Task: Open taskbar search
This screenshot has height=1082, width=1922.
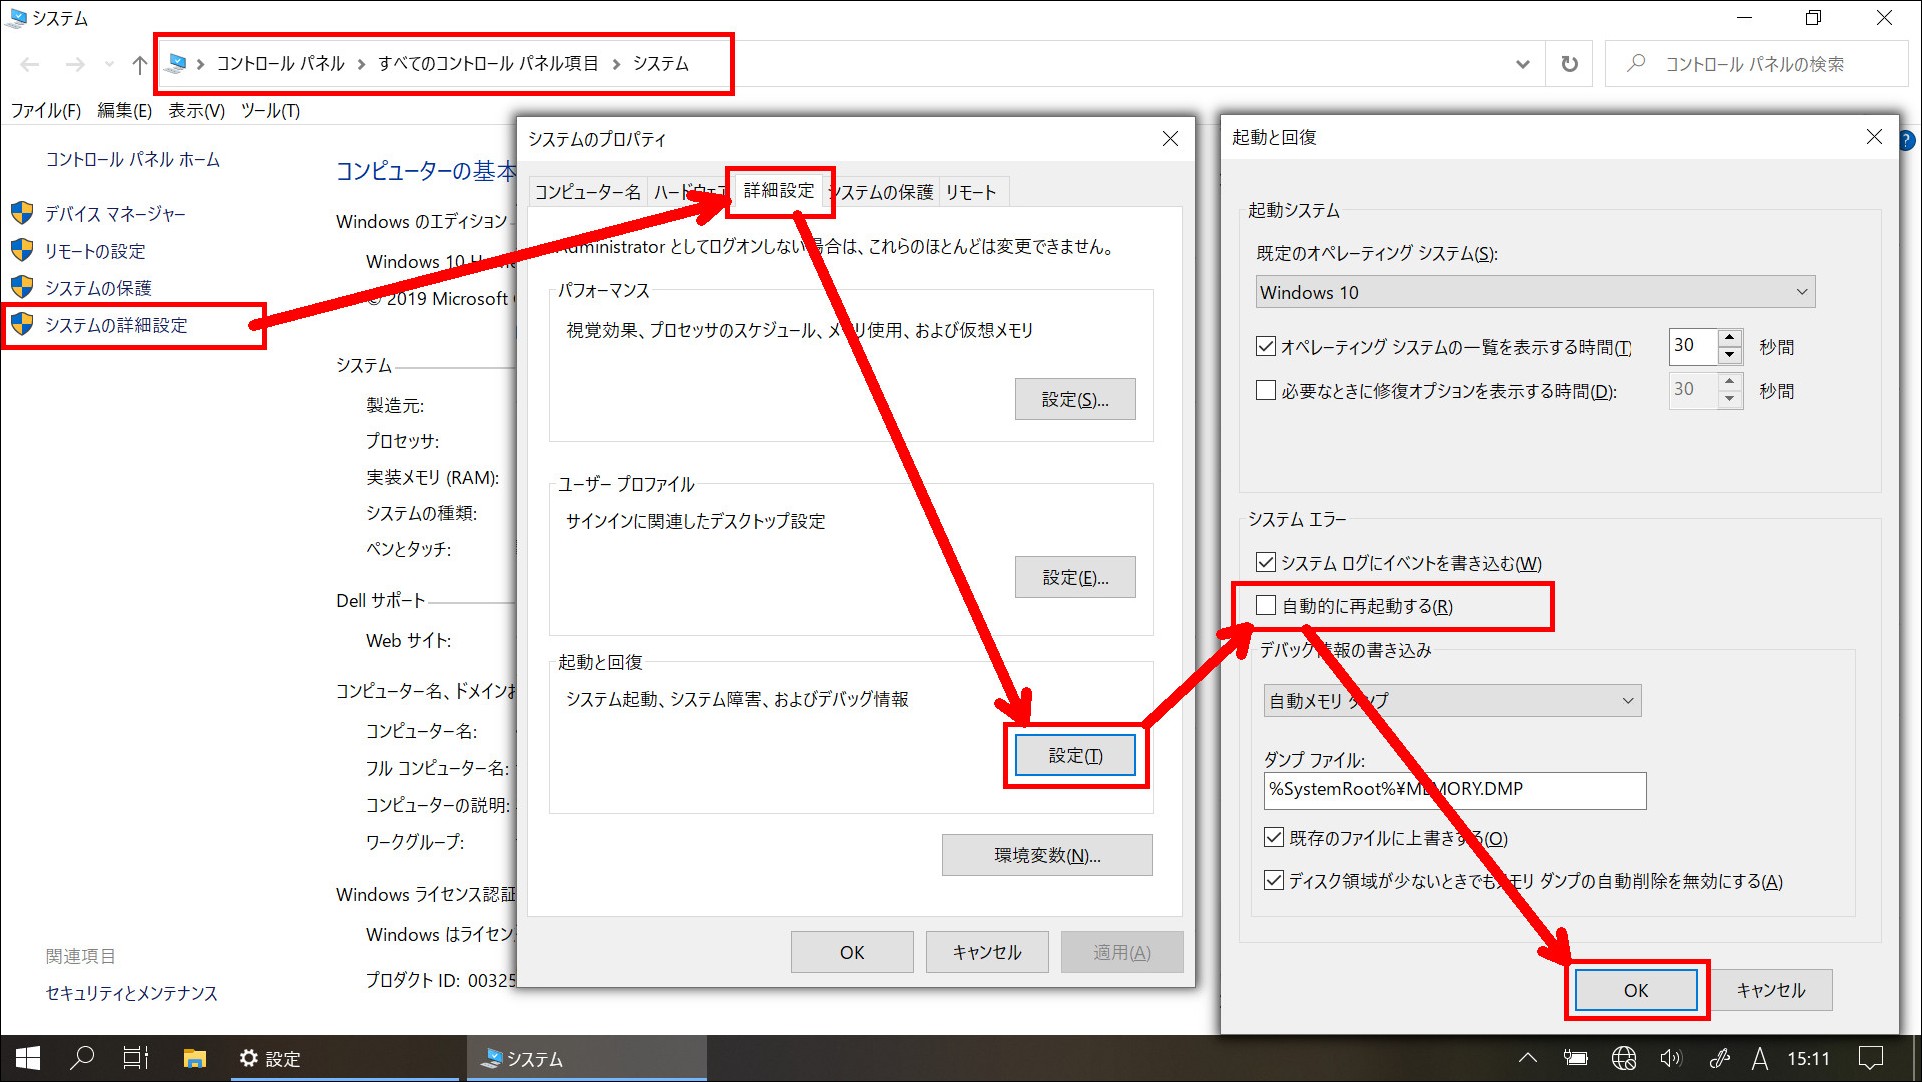Action: [82, 1058]
